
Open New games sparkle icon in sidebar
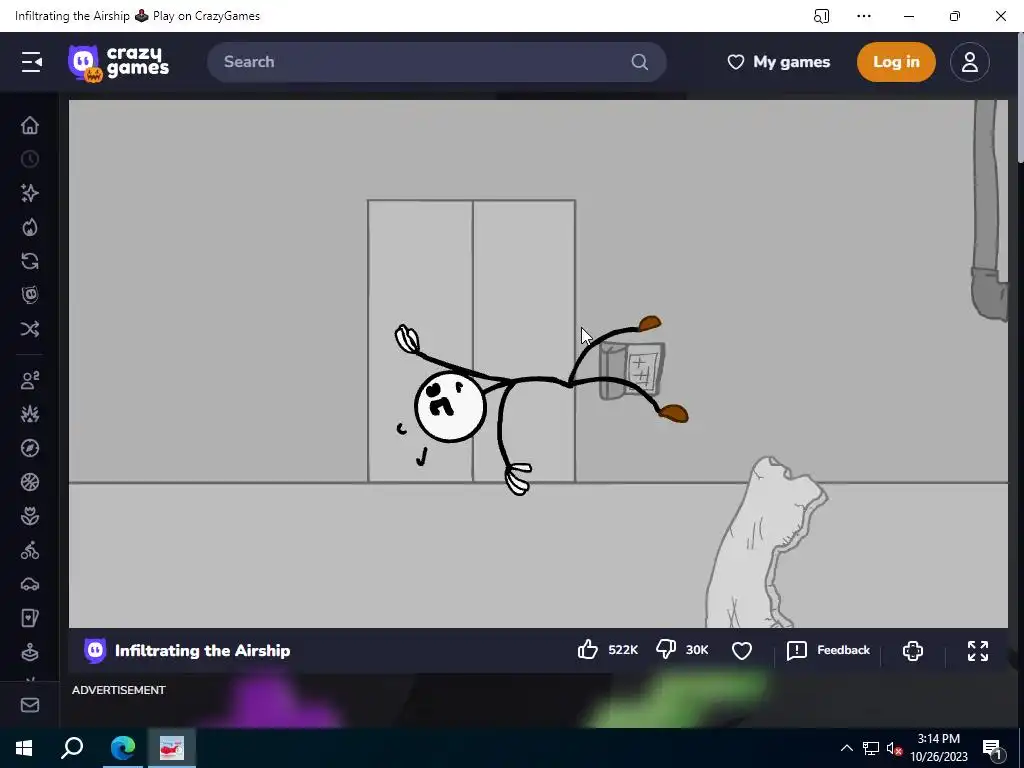tap(29, 193)
